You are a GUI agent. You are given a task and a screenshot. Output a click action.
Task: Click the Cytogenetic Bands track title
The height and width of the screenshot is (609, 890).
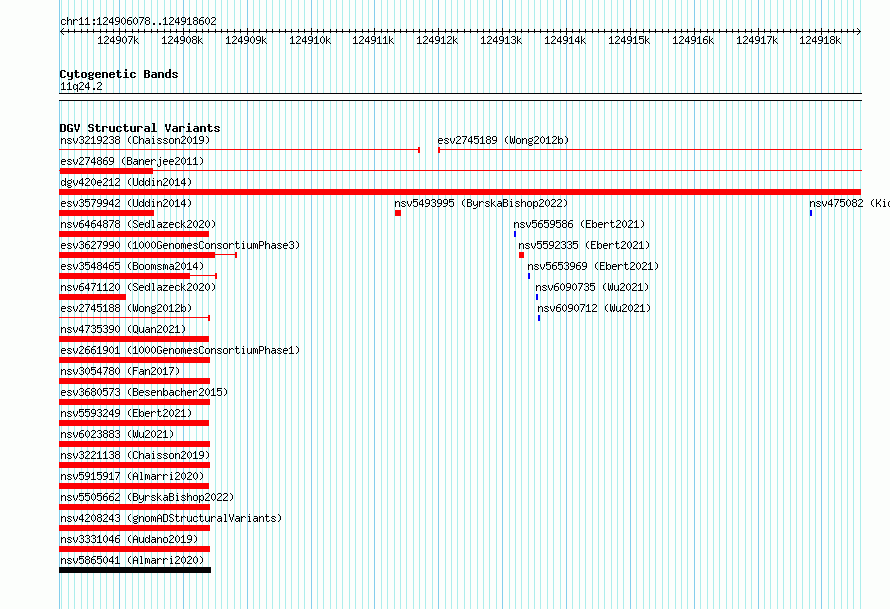coord(119,74)
